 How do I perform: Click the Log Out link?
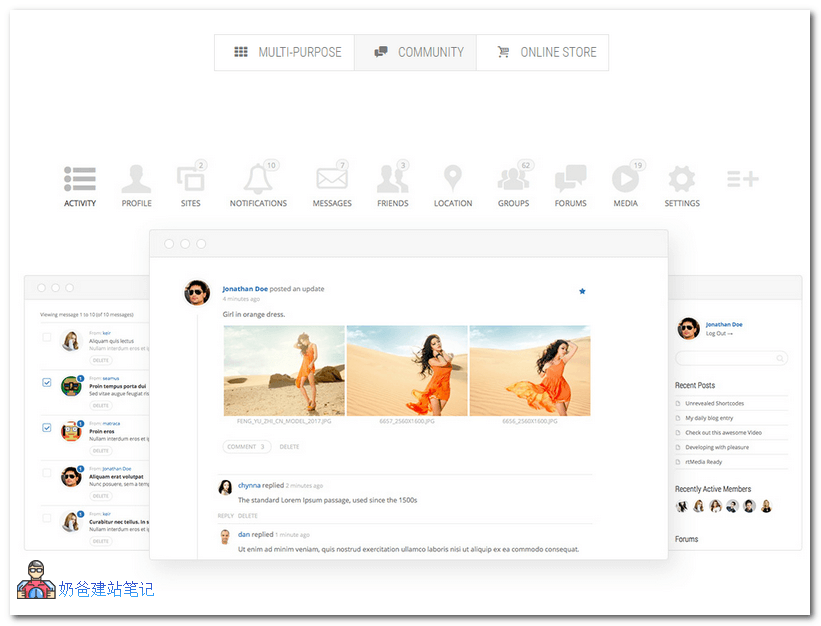(x=718, y=334)
